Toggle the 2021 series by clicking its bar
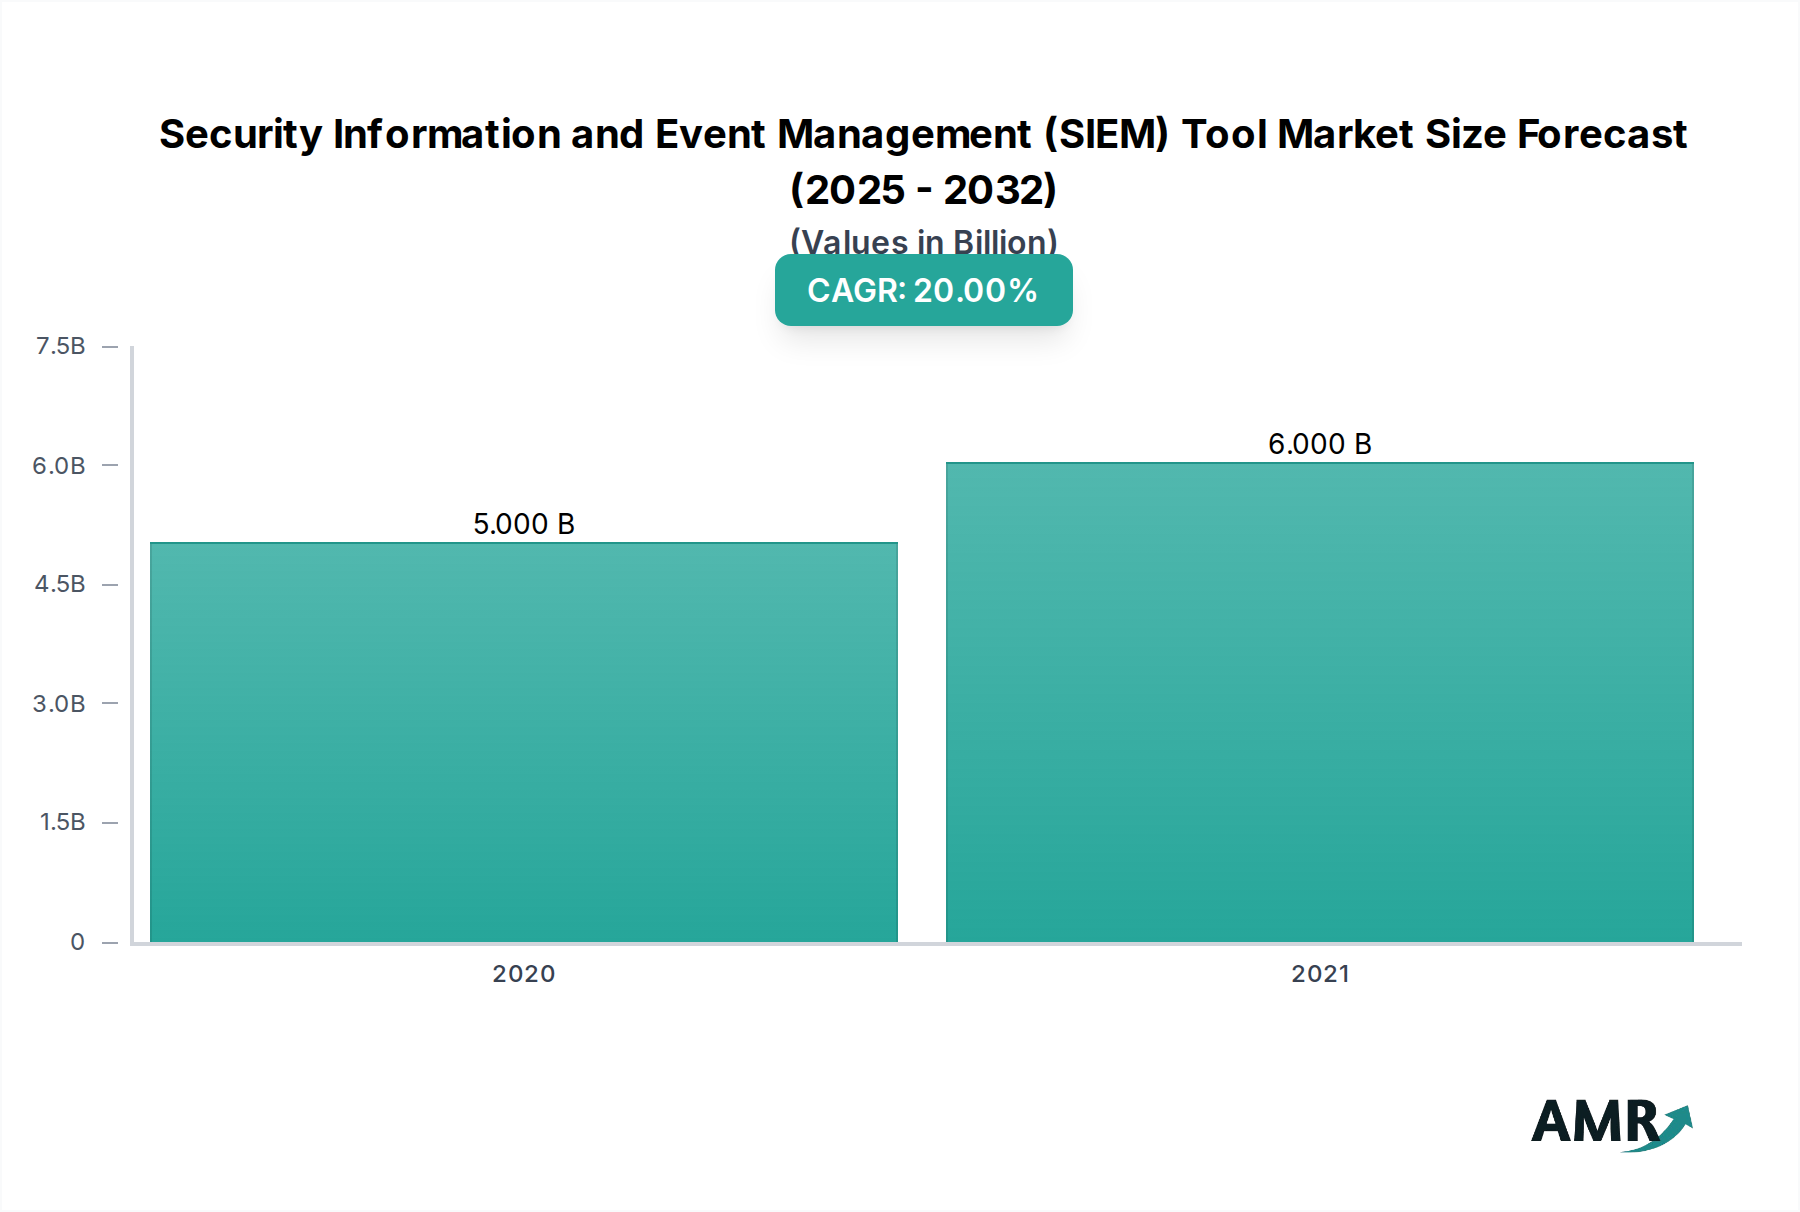The image size is (1800, 1212). click(1318, 700)
